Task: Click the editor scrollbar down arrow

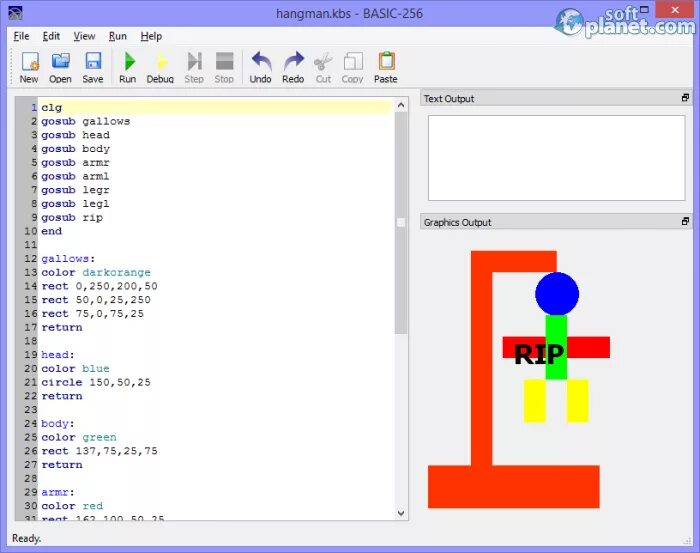Action: pyautogui.click(x=401, y=513)
